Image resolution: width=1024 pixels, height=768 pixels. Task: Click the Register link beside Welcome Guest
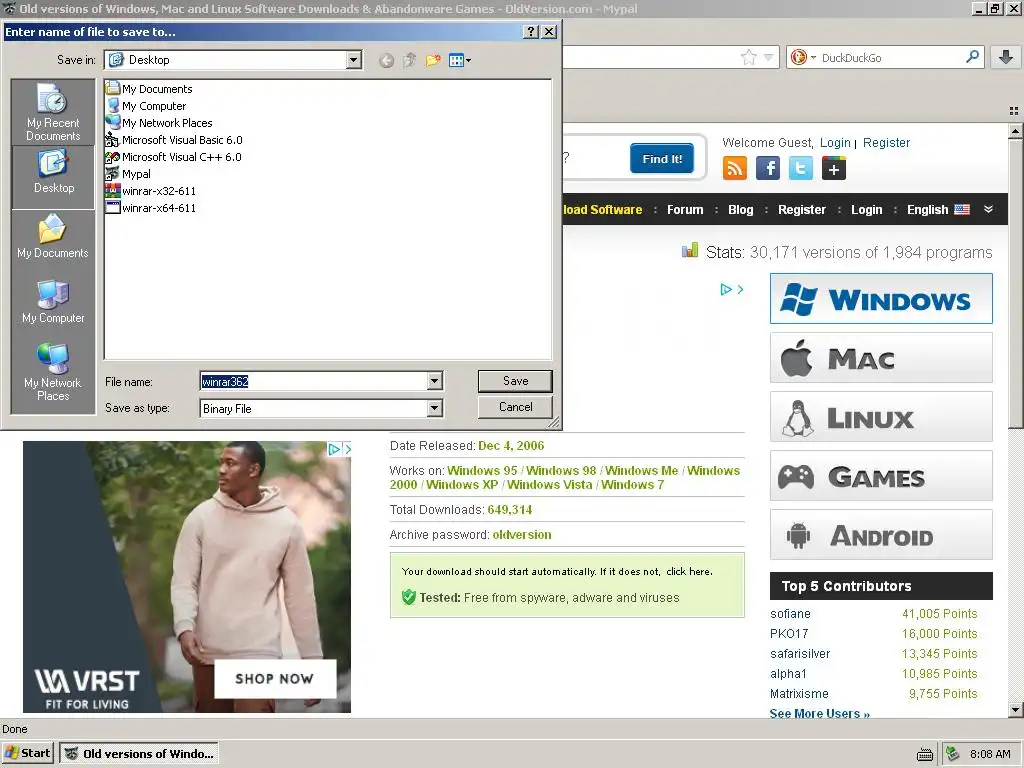(886, 142)
